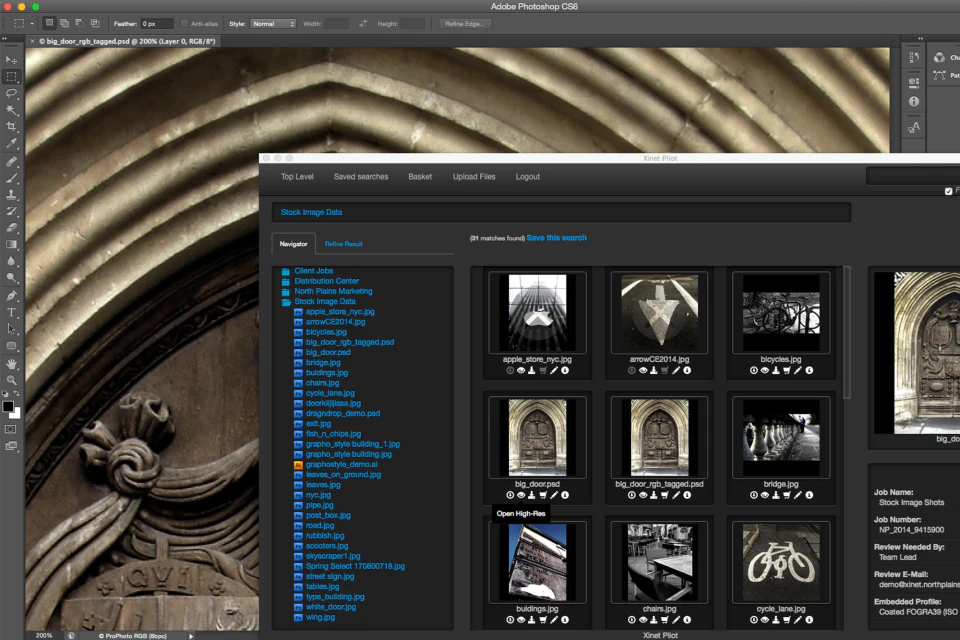Select the Zoom tool in the toolbox
960x640 pixels.
(x=11, y=380)
